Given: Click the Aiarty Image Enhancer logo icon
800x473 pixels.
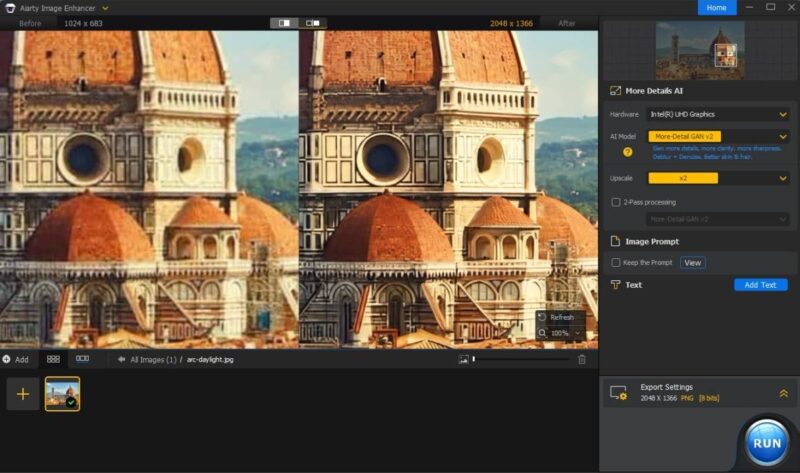Looking at the screenshot, I should (x=10, y=8).
